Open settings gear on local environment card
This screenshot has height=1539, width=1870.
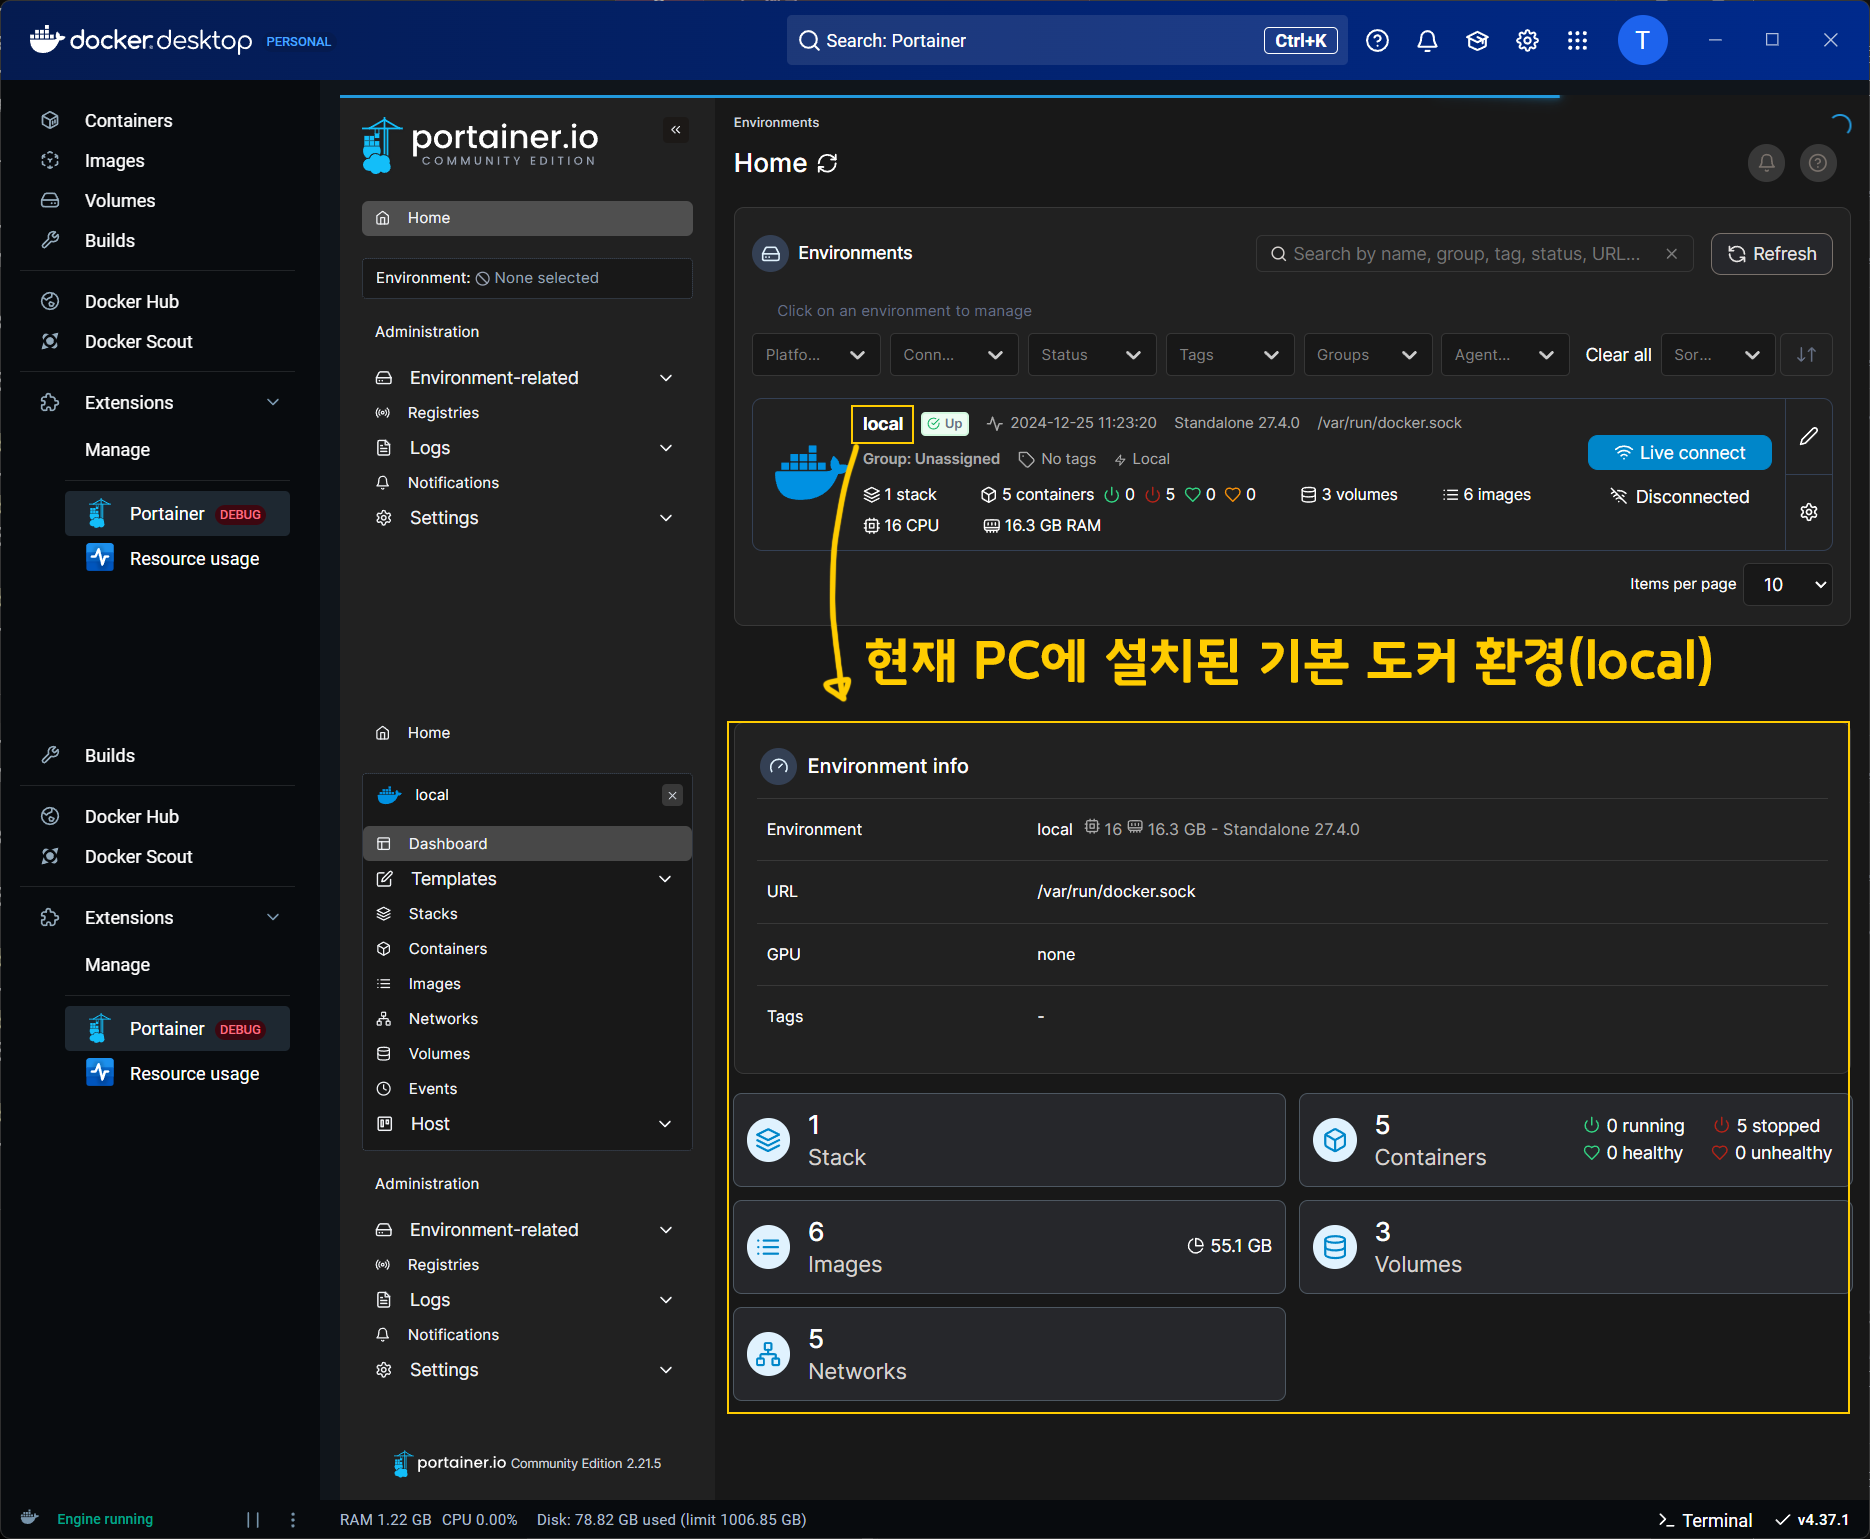point(1809,512)
